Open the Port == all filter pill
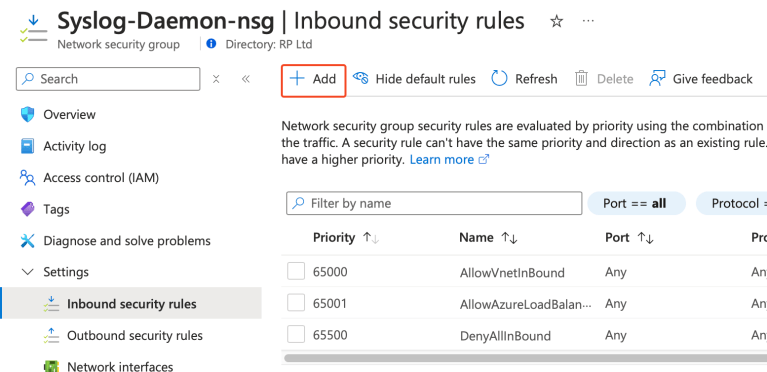The width and height of the screenshot is (767, 372). point(635,203)
